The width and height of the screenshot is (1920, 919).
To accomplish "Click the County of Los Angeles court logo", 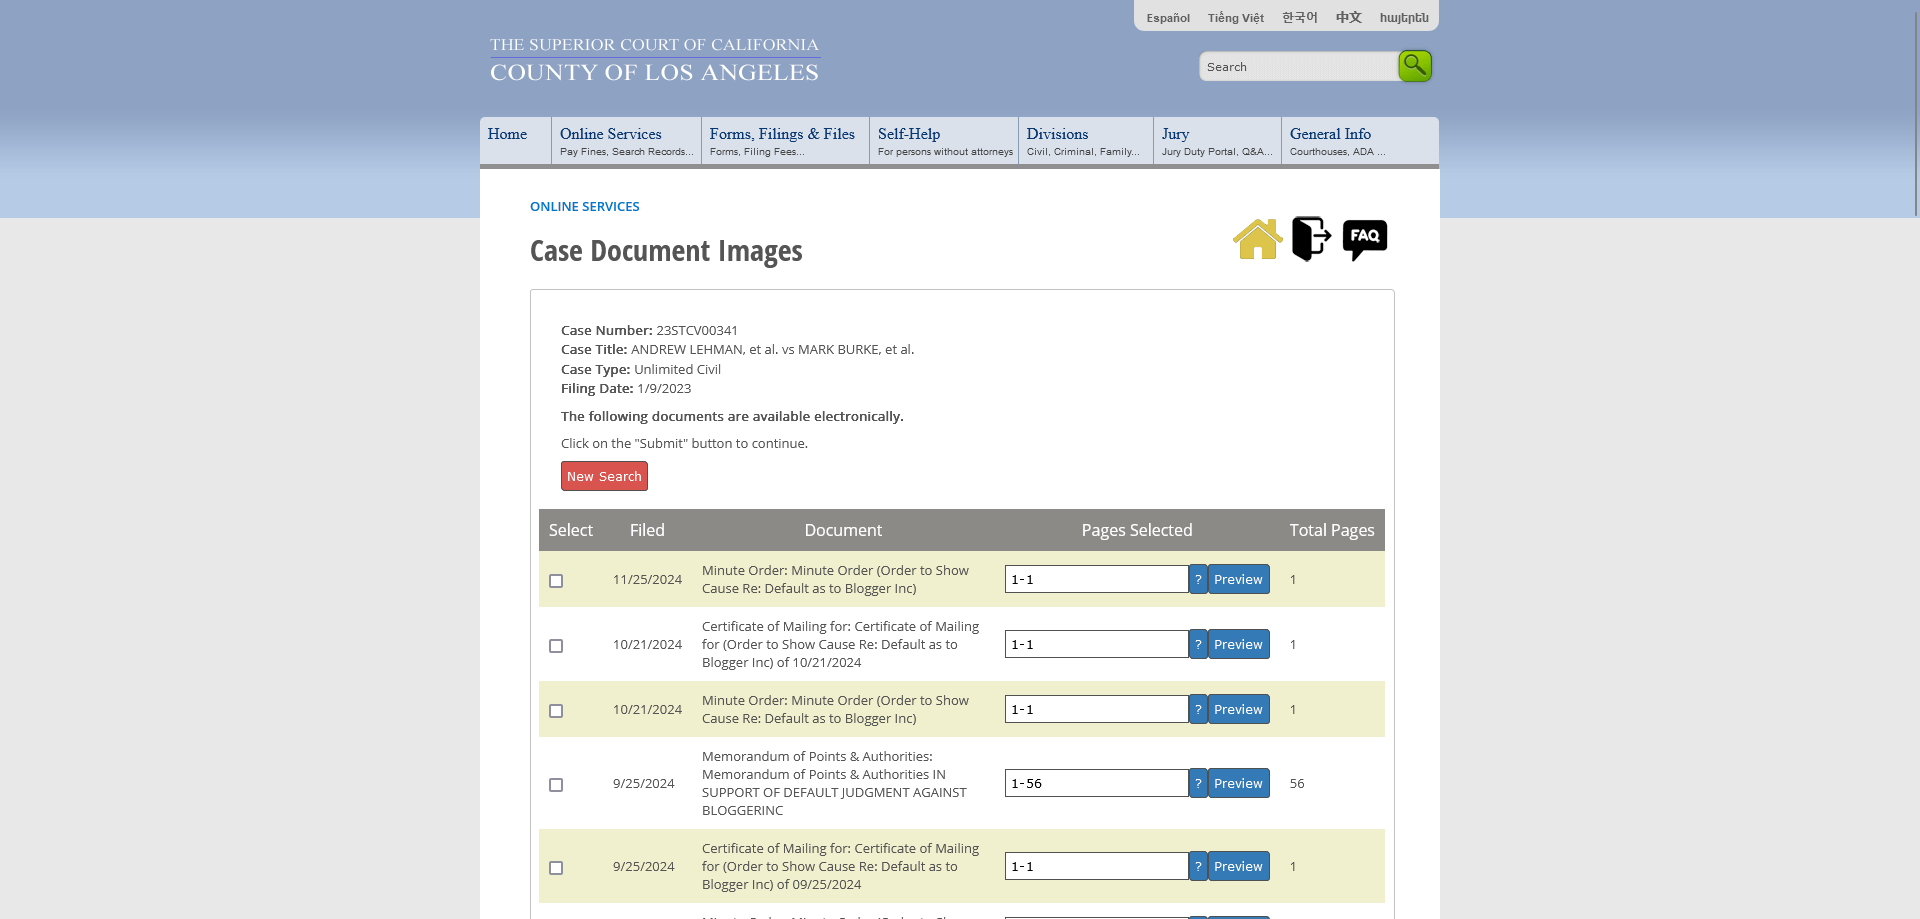I will pos(654,60).
